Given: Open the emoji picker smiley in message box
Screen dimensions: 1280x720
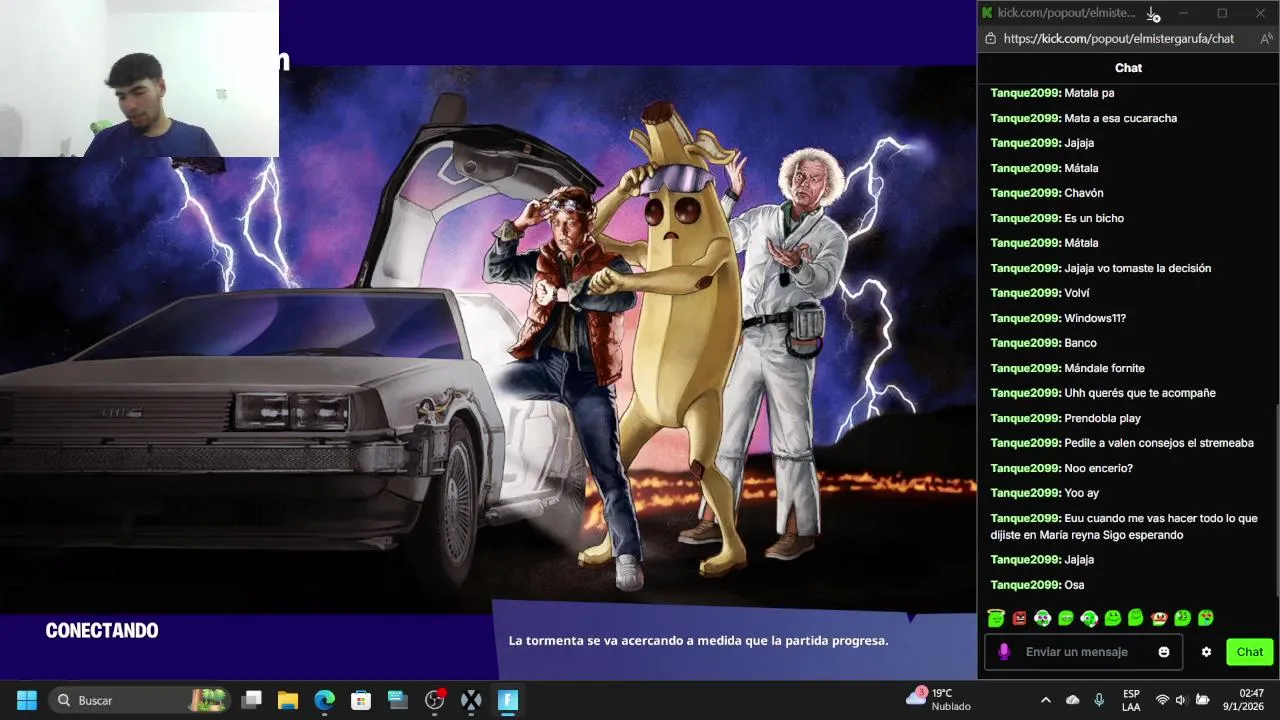Looking at the screenshot, I should [1164, 652].
